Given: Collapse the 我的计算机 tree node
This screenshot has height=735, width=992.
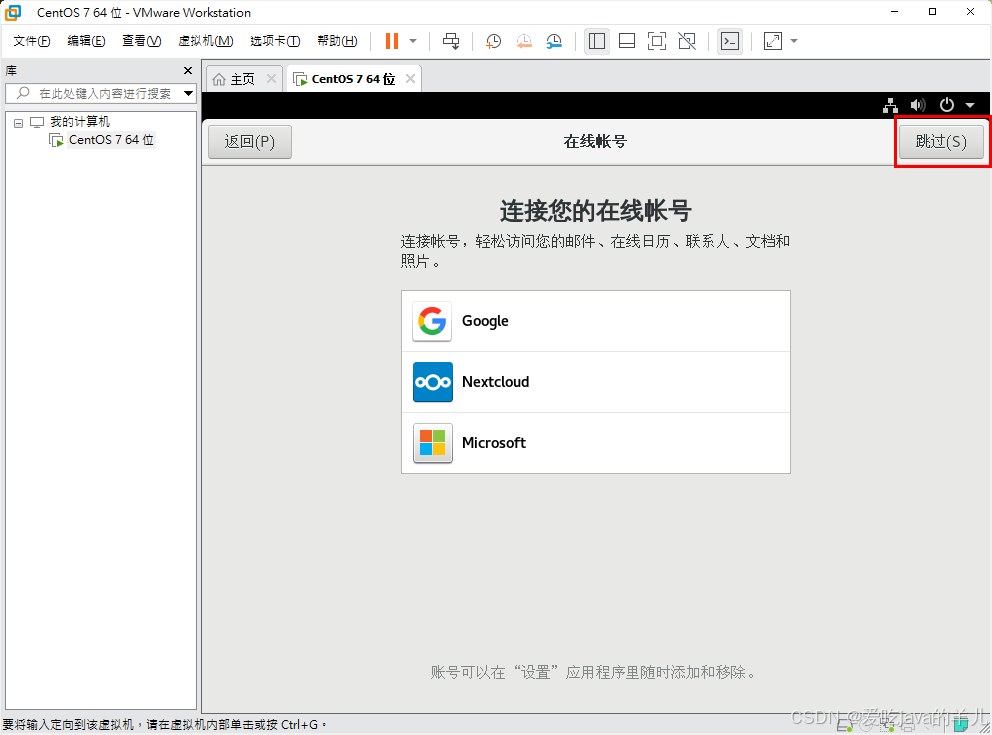Looking at the screenshot, I should click(18, 123).
